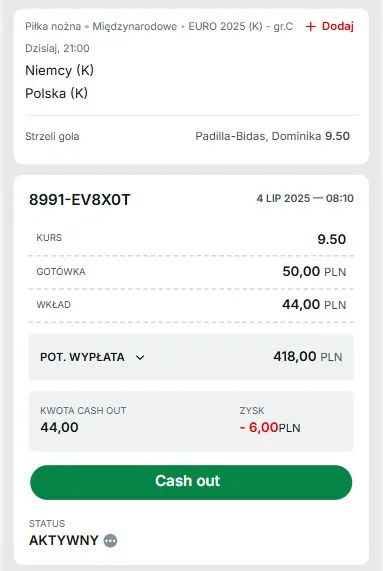
Task: Click the Dodaj link
Action: [x=337, y=26]
